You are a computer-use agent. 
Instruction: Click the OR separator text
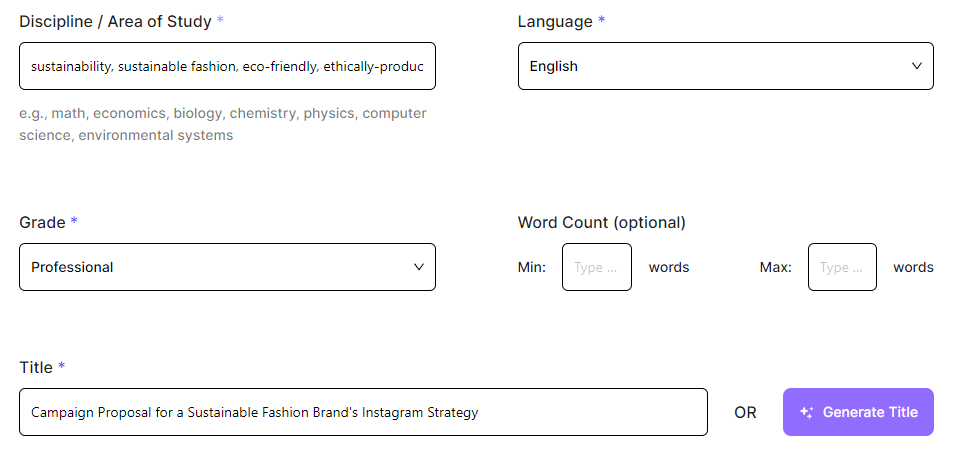tap(745, 412)
